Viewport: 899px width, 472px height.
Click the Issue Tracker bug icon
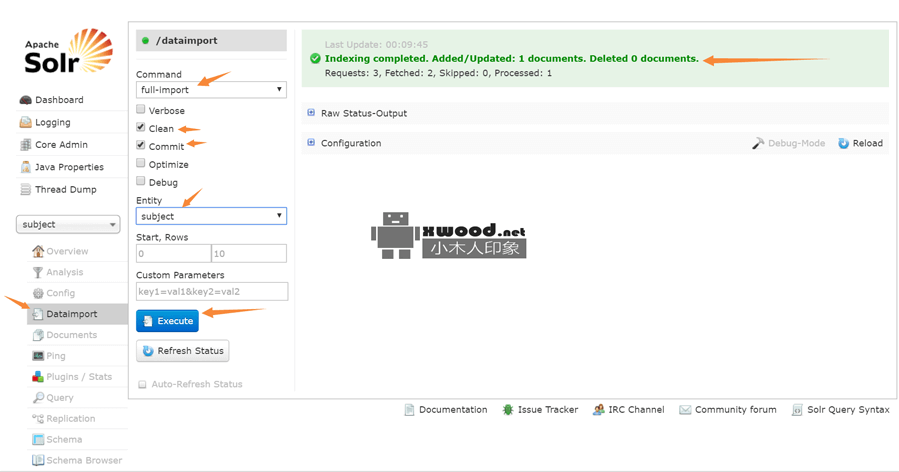pos(508,410)
